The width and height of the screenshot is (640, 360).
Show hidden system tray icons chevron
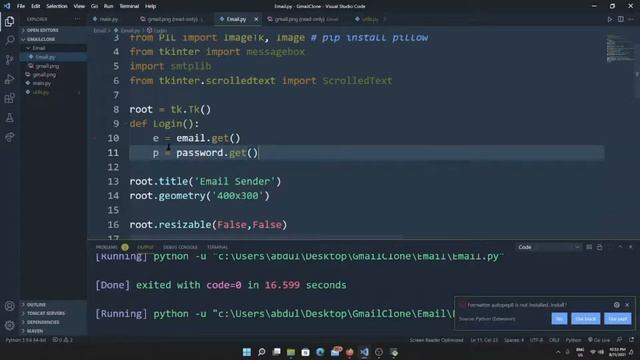558,352
